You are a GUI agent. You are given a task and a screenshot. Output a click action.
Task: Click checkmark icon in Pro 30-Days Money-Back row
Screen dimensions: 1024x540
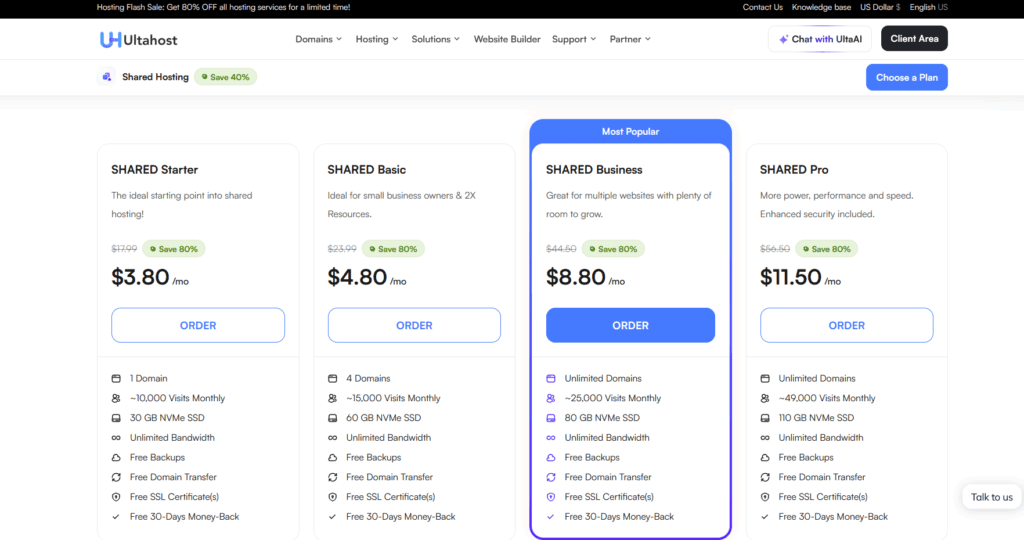coord(765,517)
